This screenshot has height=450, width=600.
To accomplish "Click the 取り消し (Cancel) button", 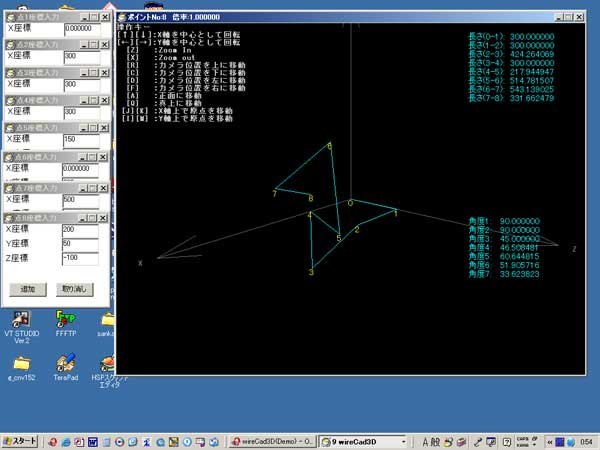I will pos(73,288).
